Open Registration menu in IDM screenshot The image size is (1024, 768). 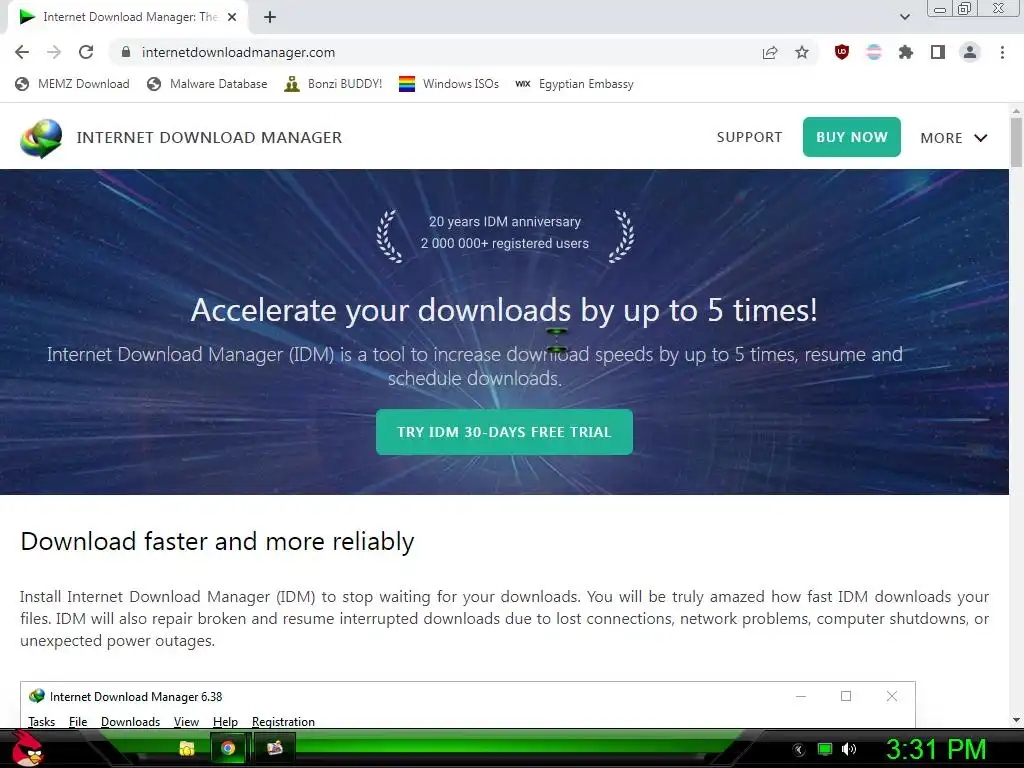[283, 721]
